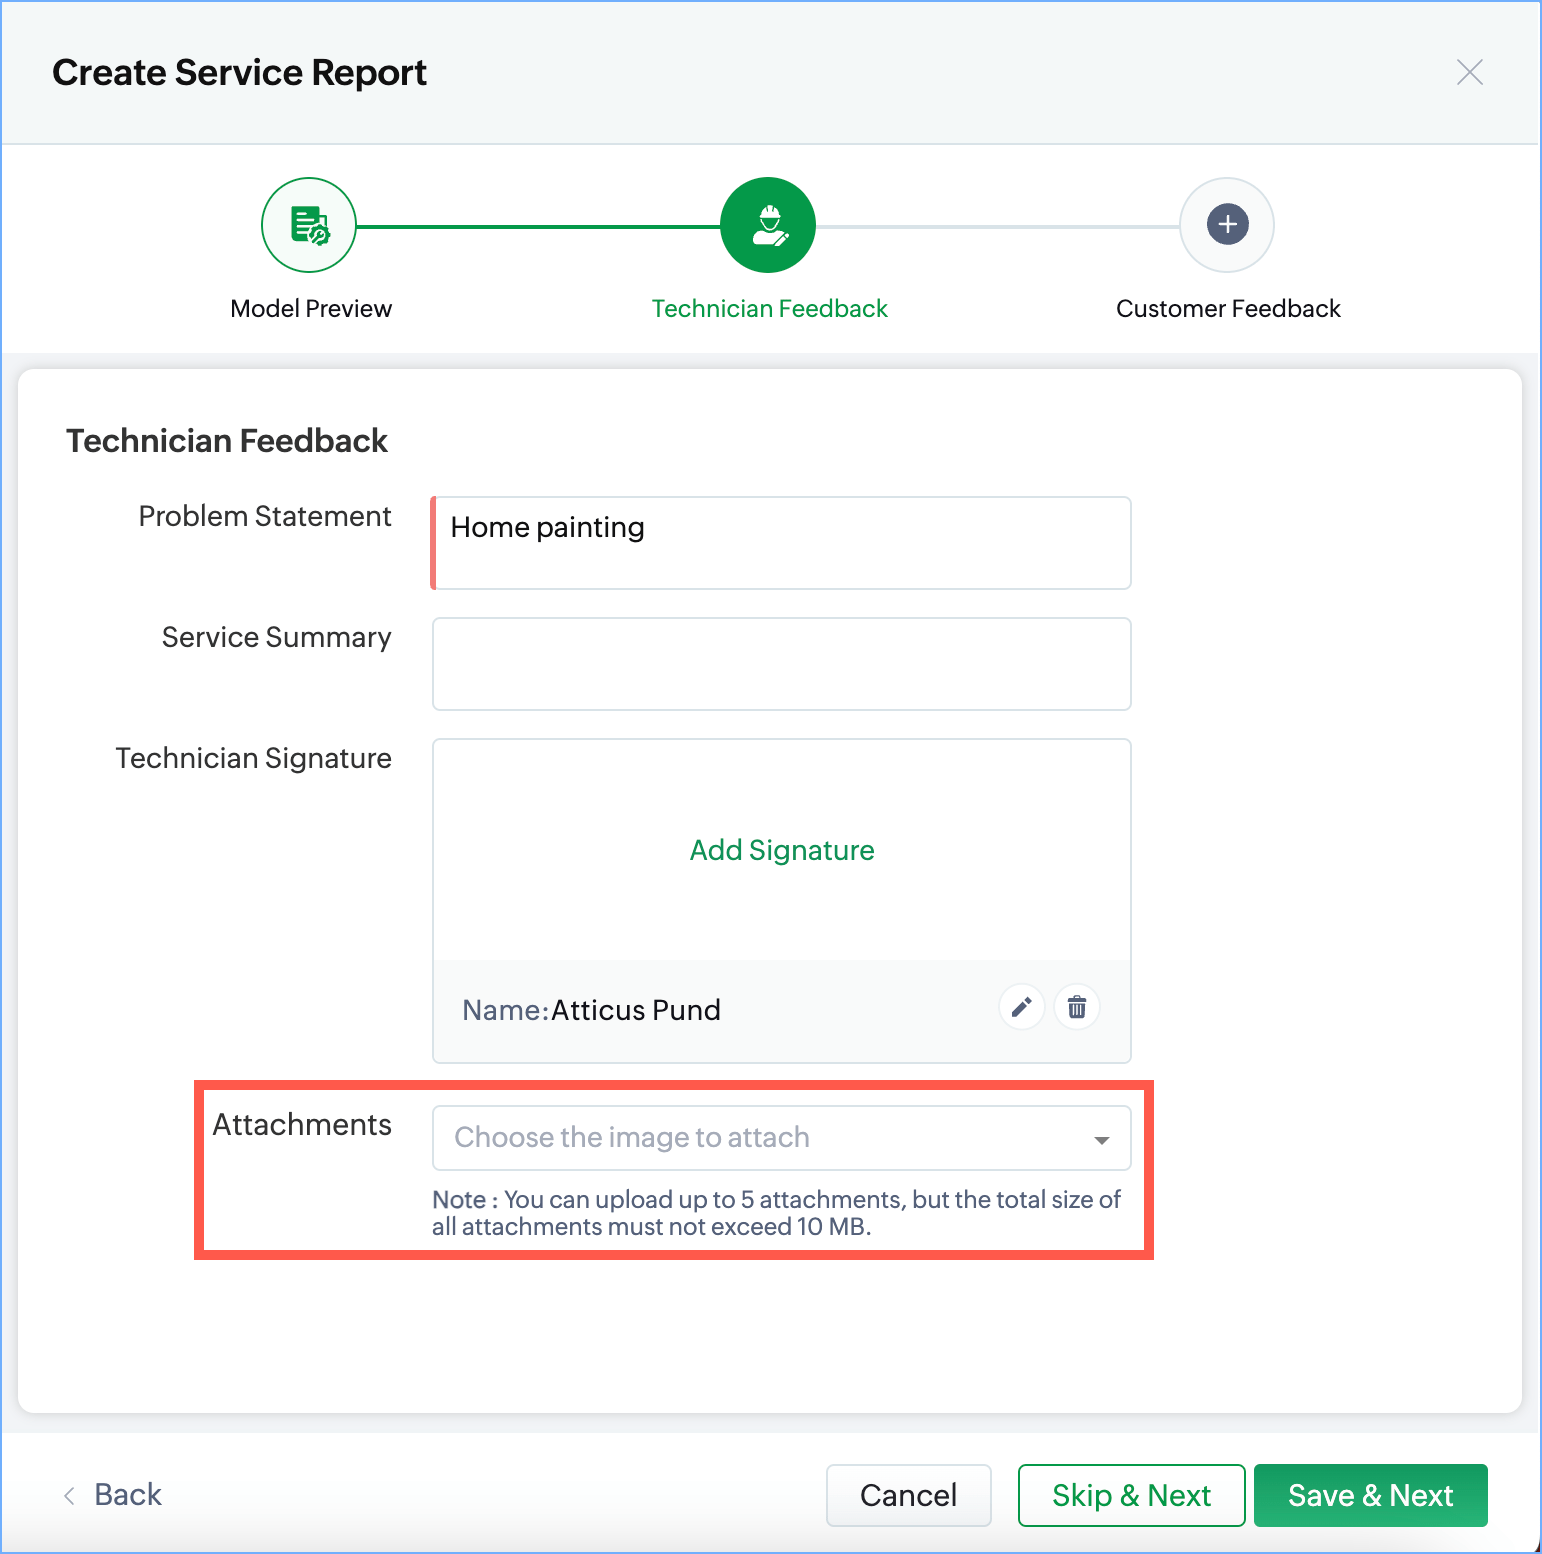Click the Atticus Pund name text
The width and height of the screenshot is (1542, 1554).
[636, 1010]
